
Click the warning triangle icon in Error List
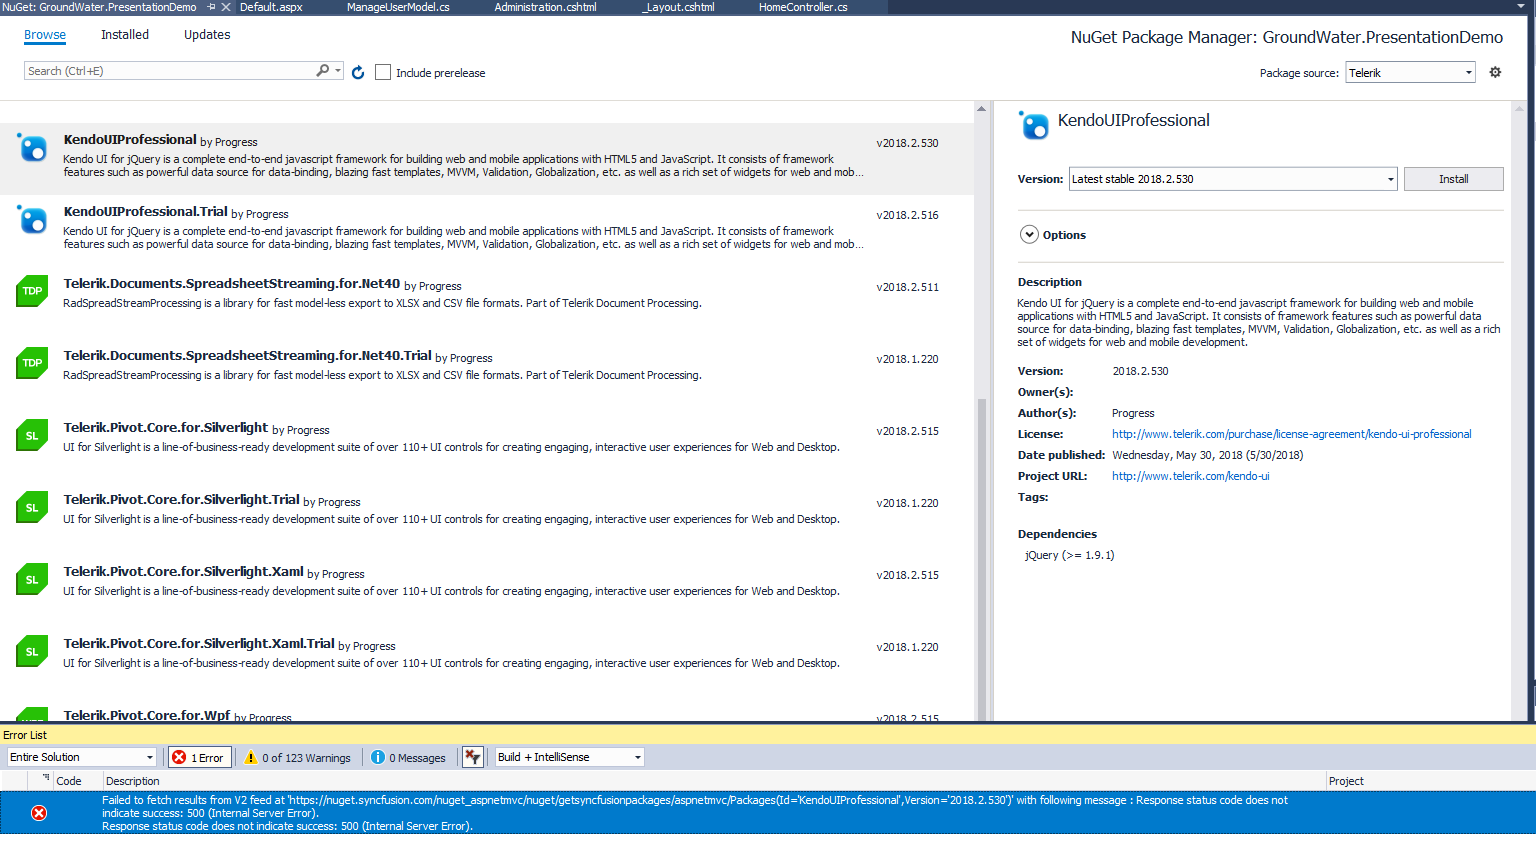click(251, 757)
